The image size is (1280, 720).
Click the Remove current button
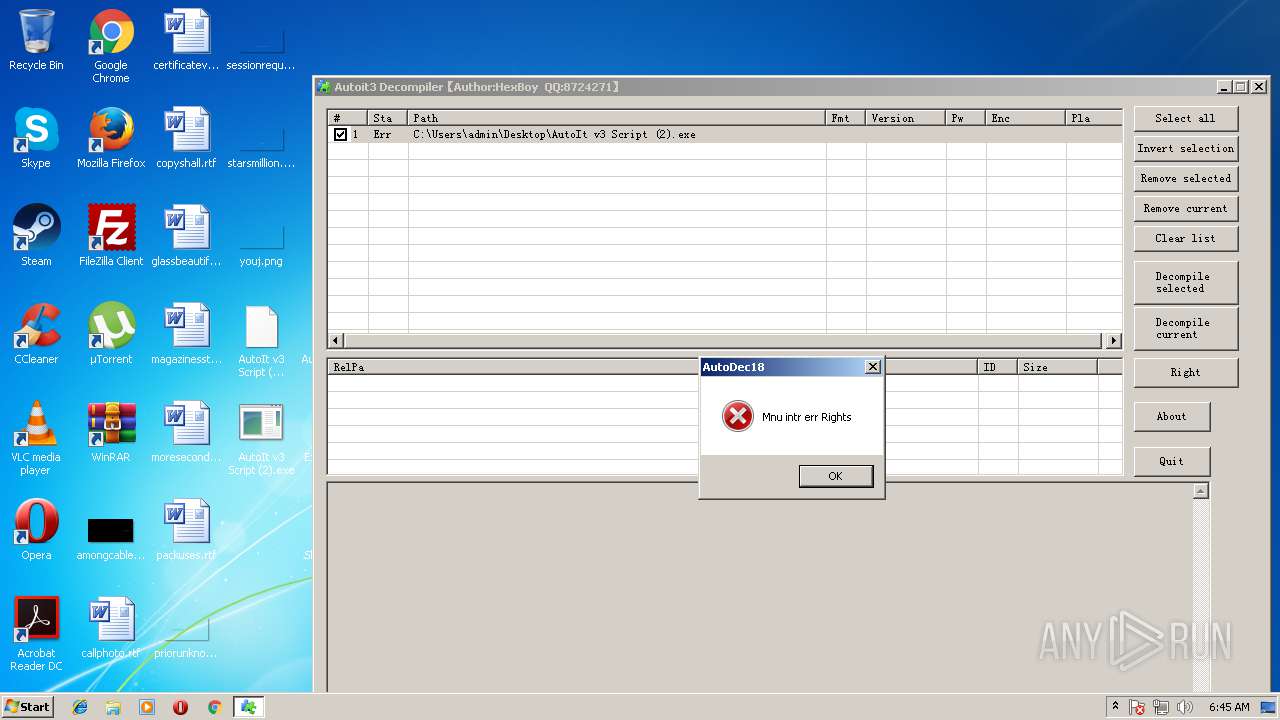[x=1185, y=208]
